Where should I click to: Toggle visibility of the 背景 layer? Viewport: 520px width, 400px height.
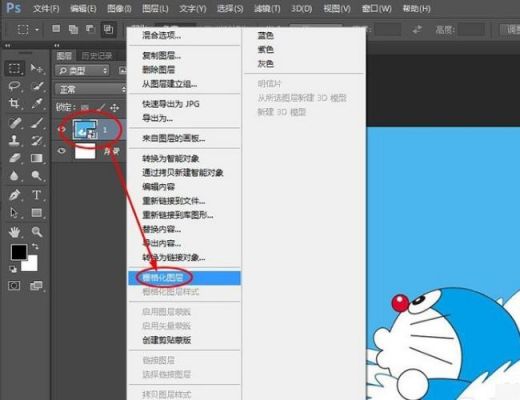(x=61, y=151)
